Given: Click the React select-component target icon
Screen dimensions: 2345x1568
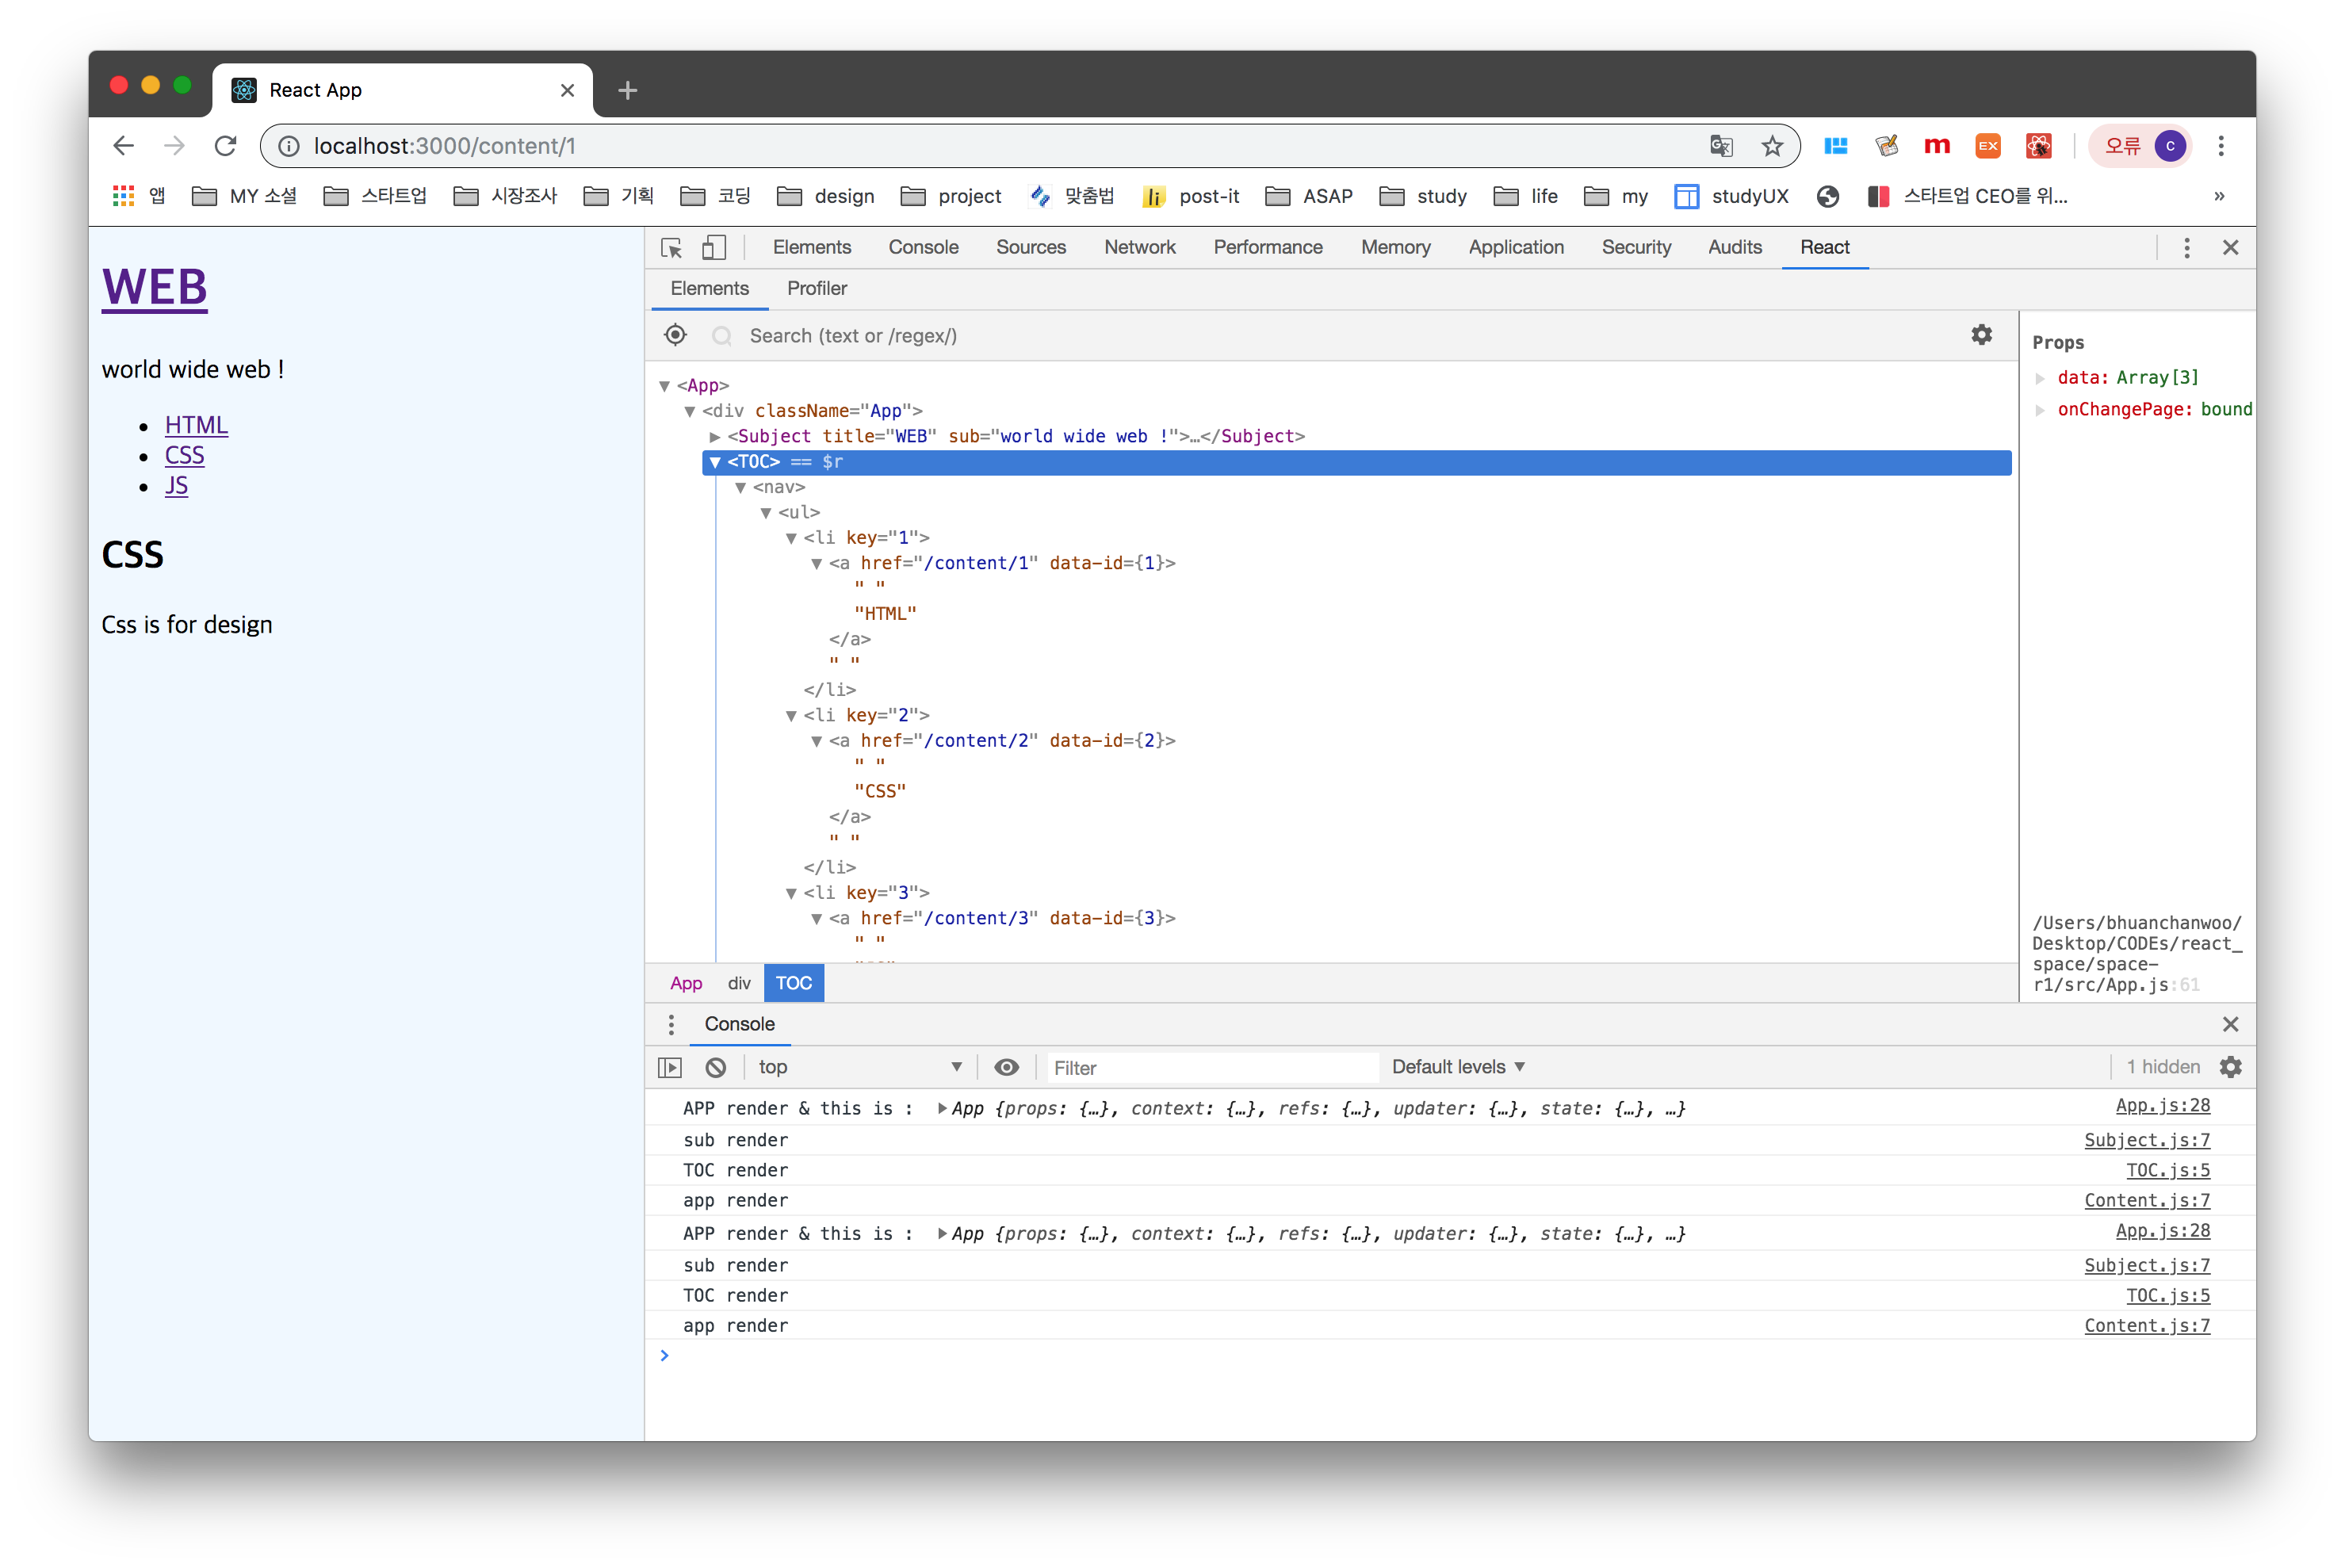Looking at the screenshot, I should [675, 335].
